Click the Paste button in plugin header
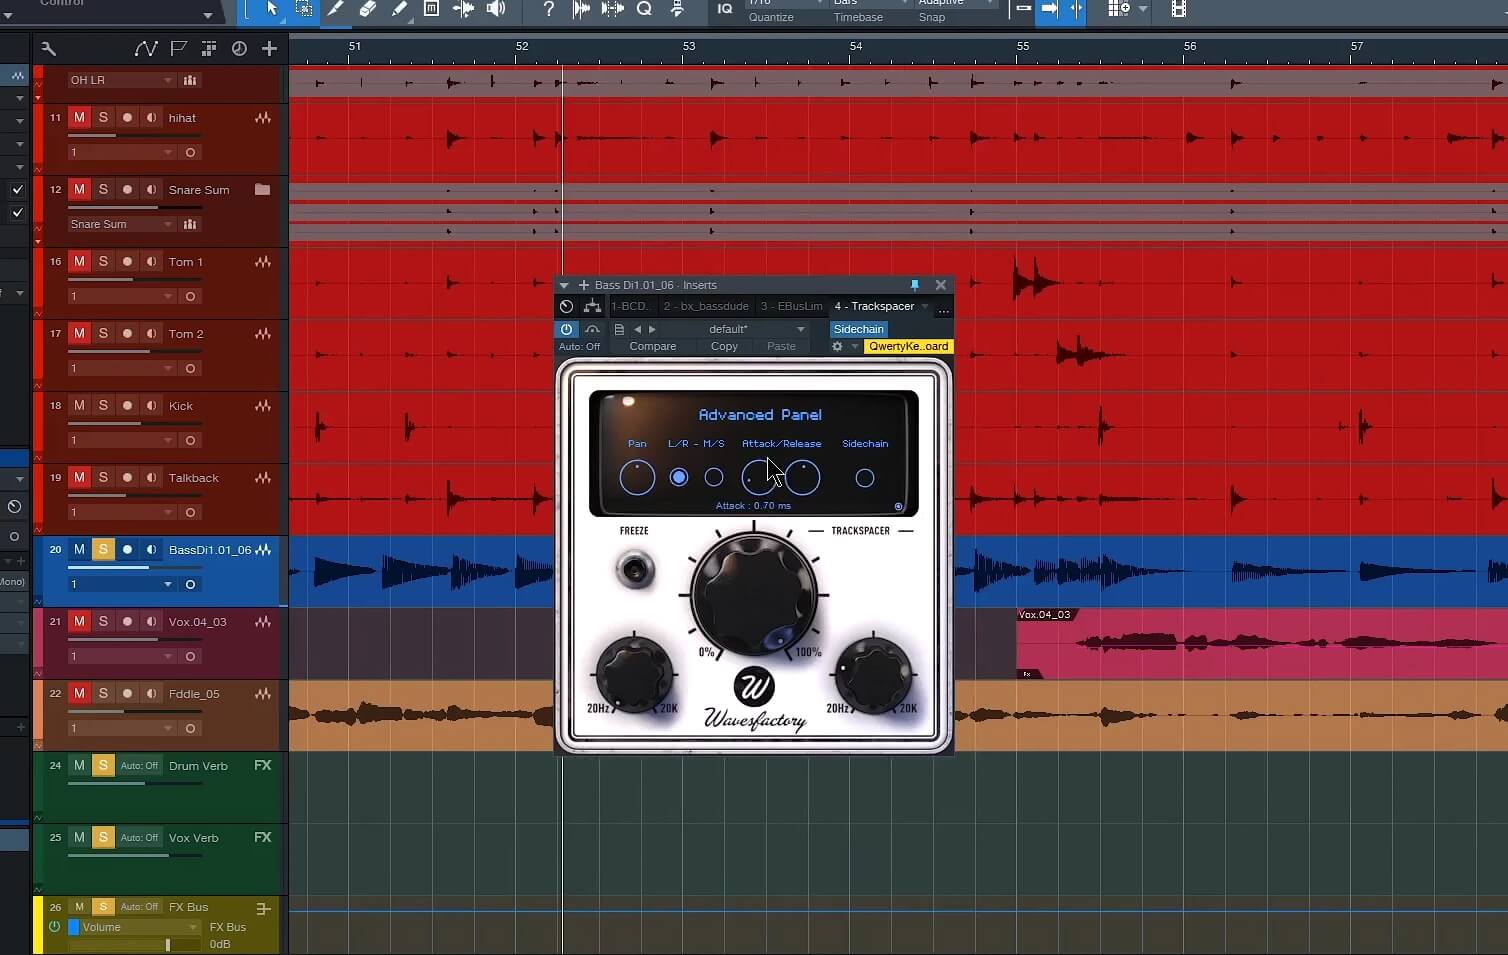This screenshot has height=955, width=1508. click(781, 346)
